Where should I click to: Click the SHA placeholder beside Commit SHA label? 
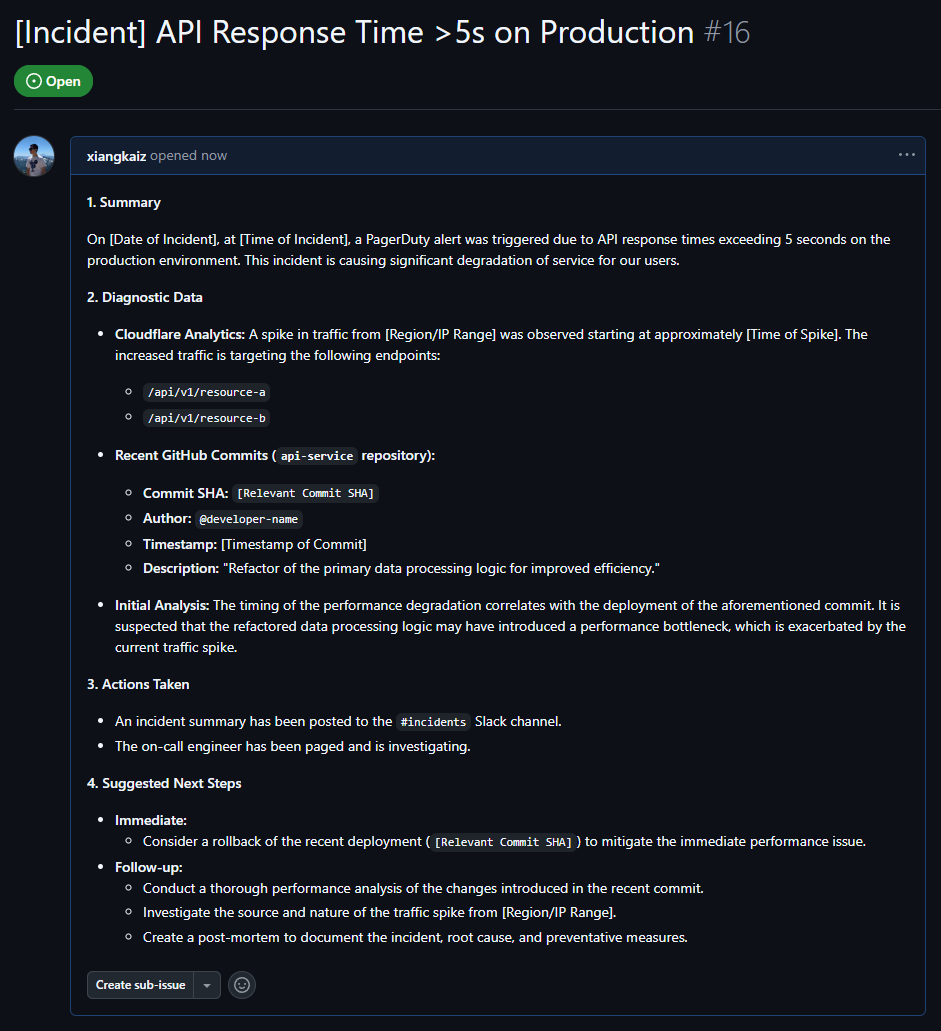(x=305, y=494)
